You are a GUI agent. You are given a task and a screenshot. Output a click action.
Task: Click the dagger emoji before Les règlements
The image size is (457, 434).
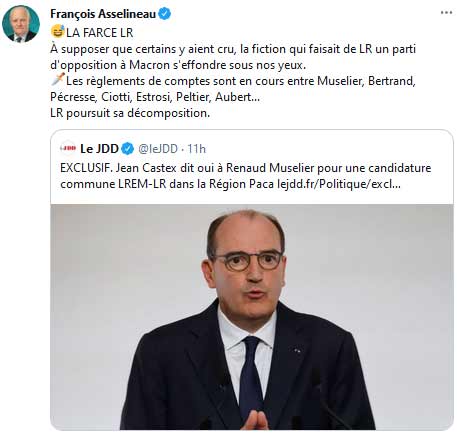click(57, 80)
